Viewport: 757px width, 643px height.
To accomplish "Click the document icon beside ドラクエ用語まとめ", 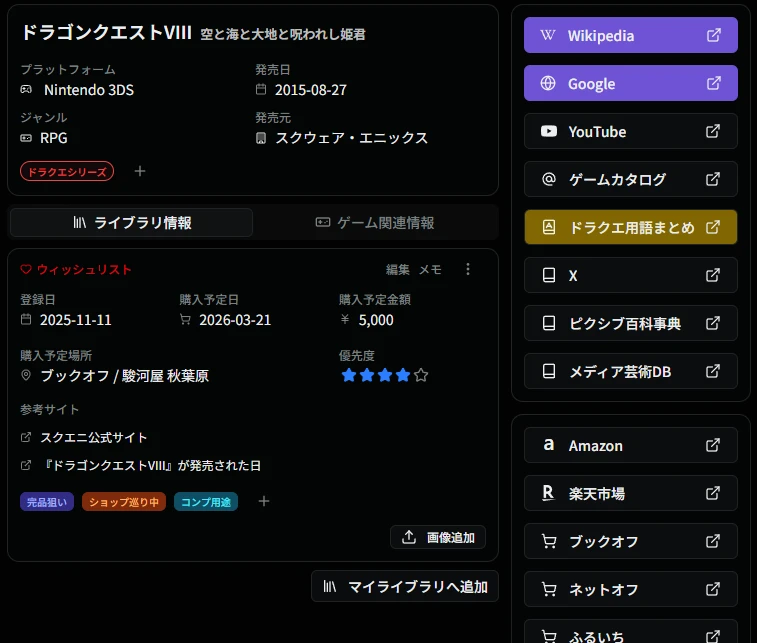I will [548, 227].
